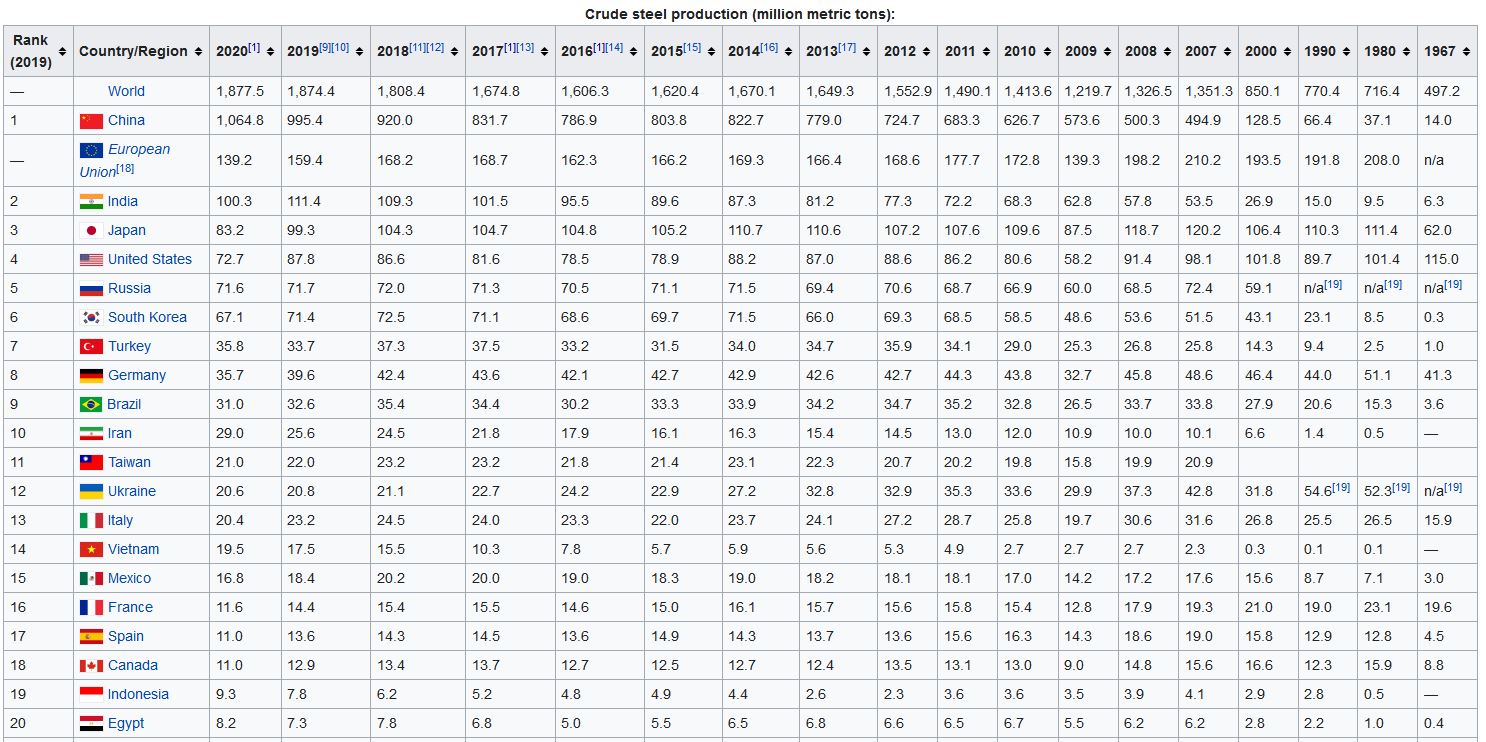The image size is (1486, 742).
Task: Sort table by Rank (2019) column
Action: click(63, 51)
